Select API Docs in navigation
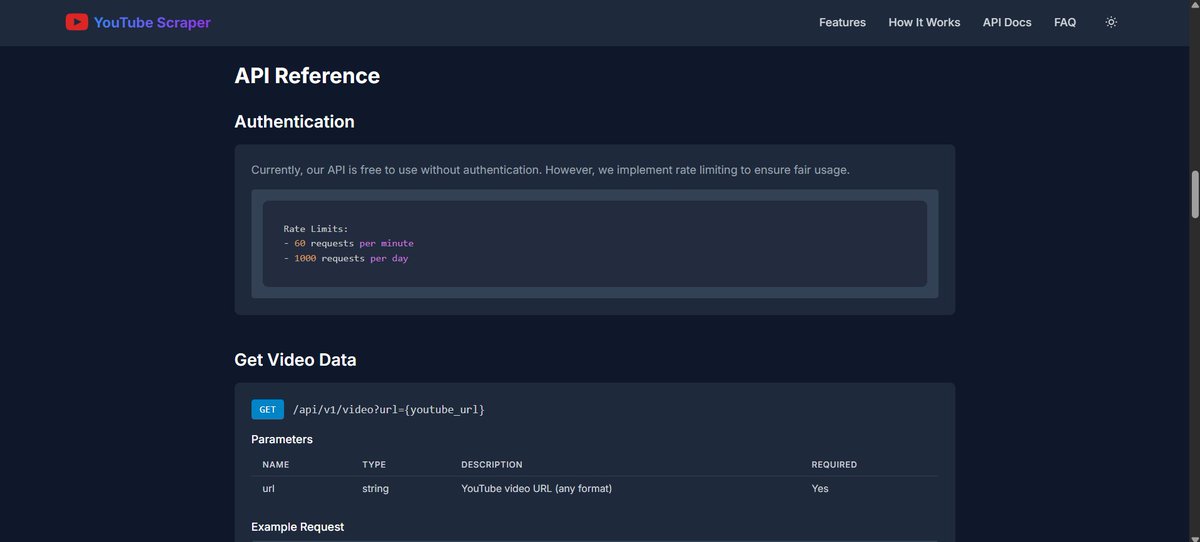This screenshot has height=542, width=1200. (x=1007, y=22)
